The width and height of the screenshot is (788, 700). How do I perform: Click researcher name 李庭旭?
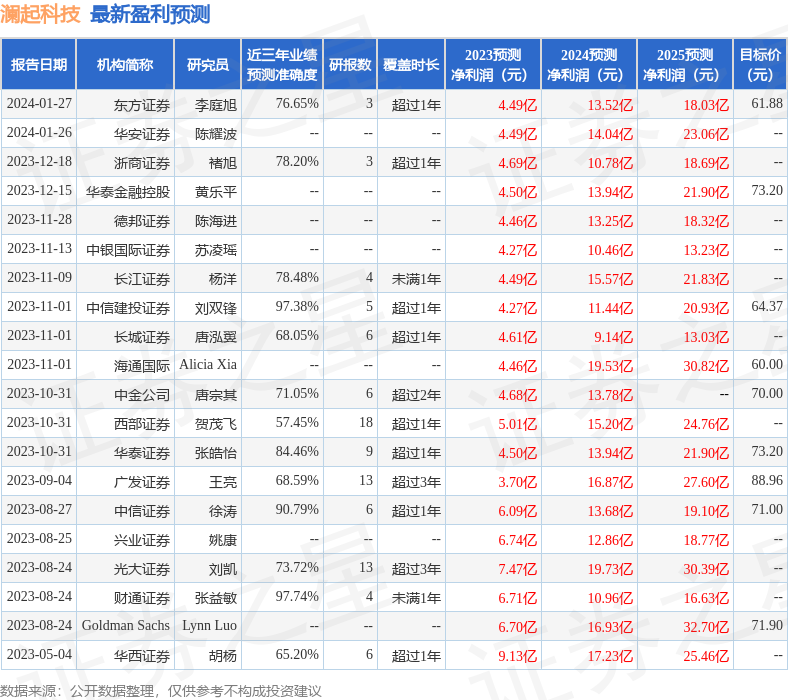216,105
